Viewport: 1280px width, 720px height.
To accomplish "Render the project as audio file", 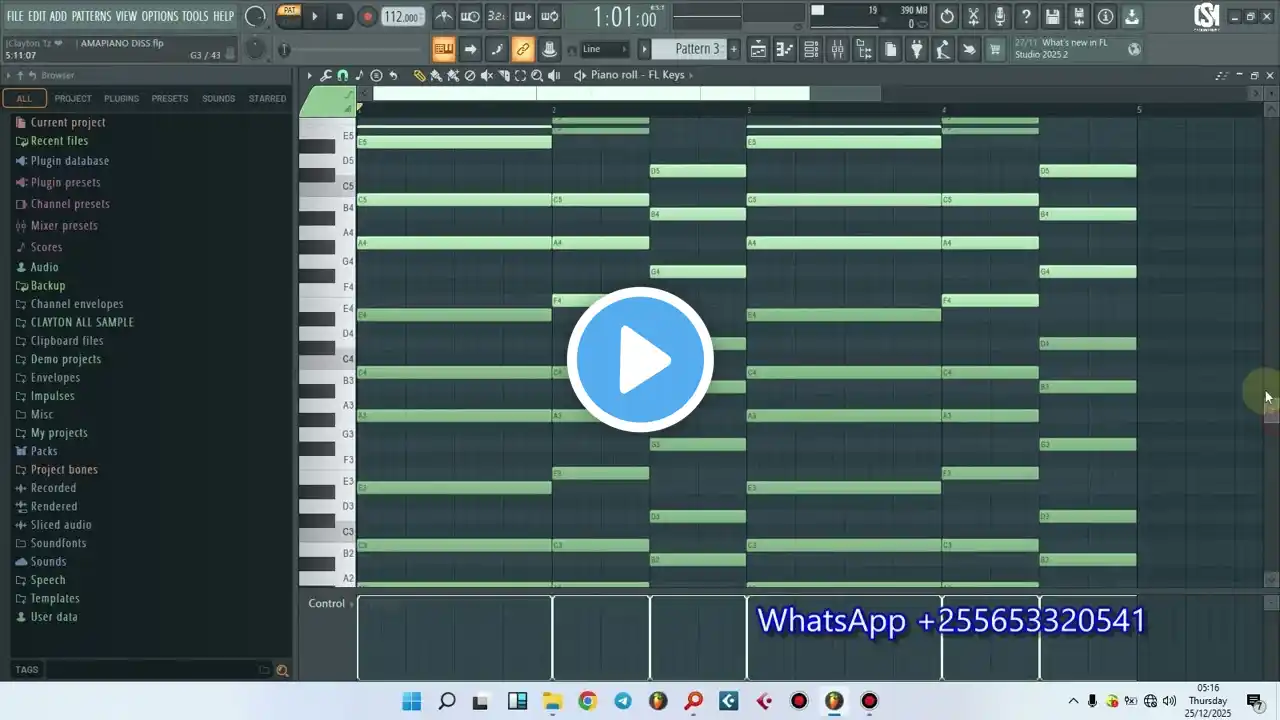I will tap(1079, 16).
